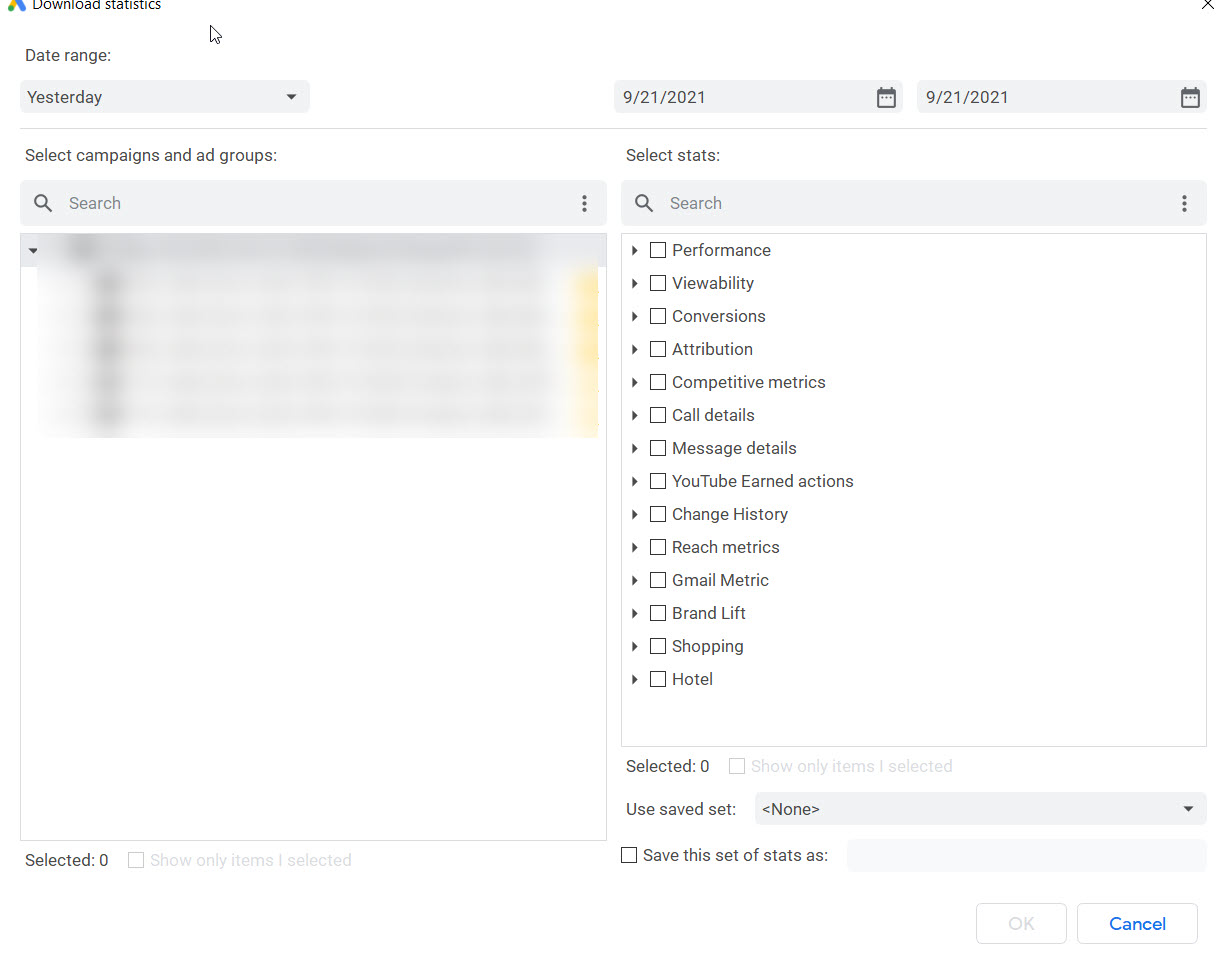Check the Performance stats checkbox

tap(658, 250)
